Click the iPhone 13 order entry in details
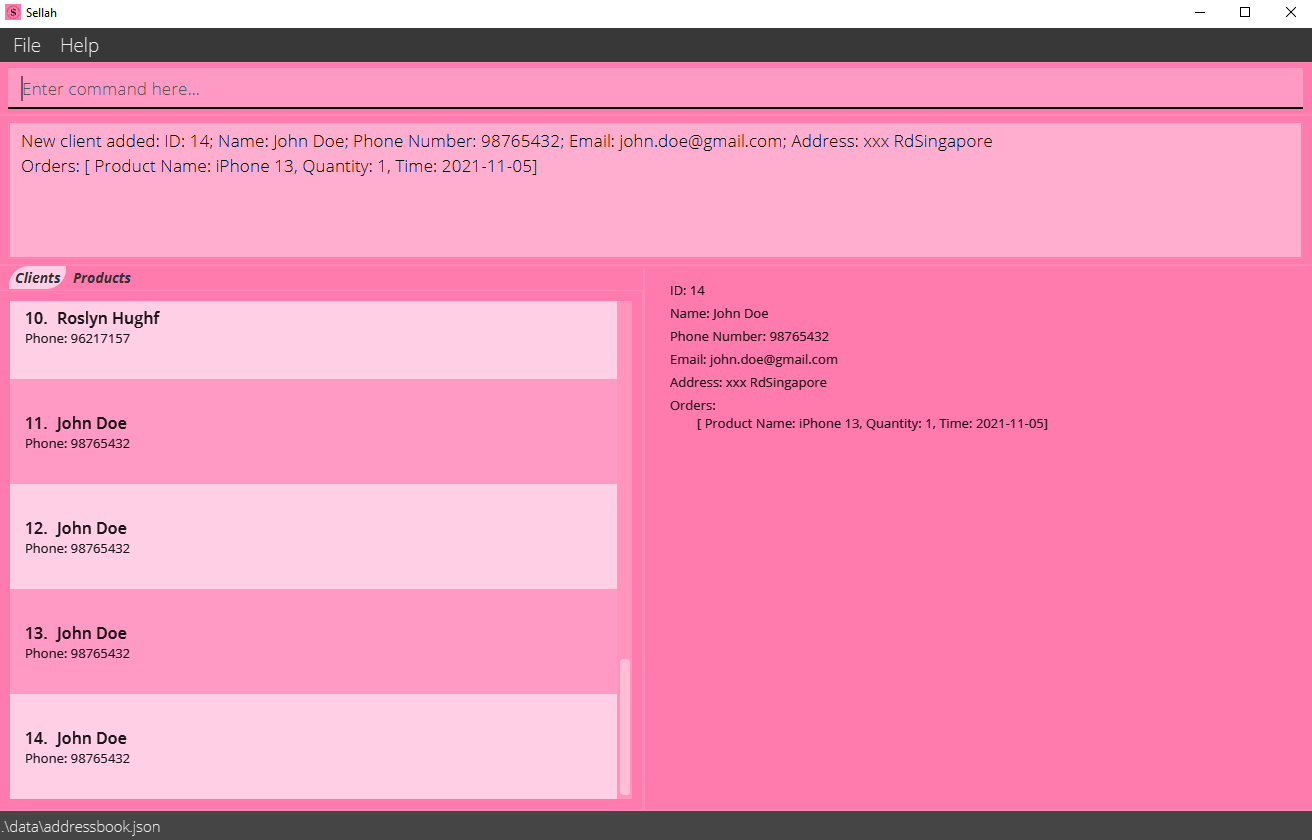Screen dimensions: 1312x840 [872, 424]
